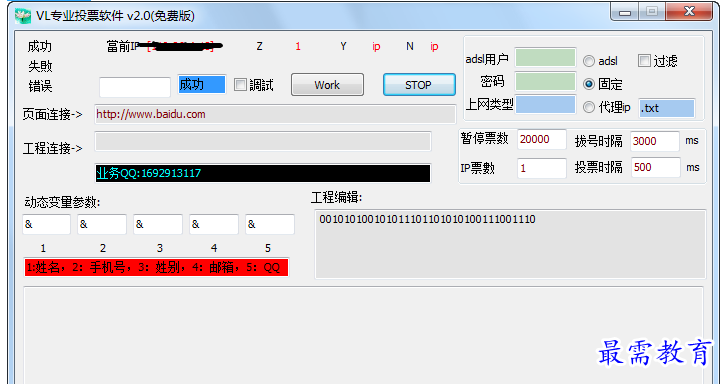The width and height of the screenshot is (720, 384).
Task: Click the STOP button
Action: click(x=419, y=85)
